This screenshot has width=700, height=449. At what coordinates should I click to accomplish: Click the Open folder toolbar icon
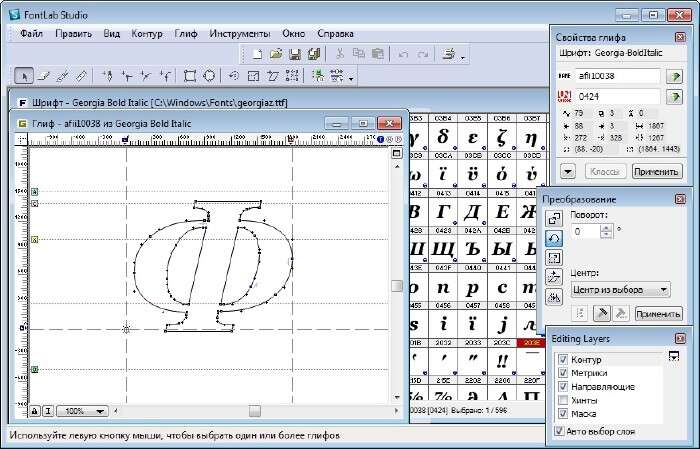click(x=276, y=54)
